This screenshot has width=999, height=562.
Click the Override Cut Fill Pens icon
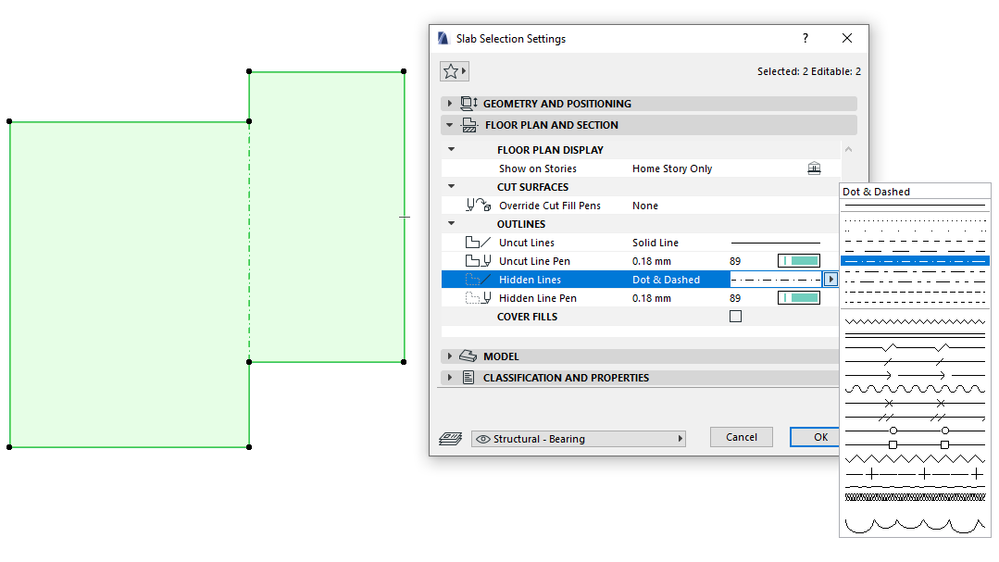(x=478, y=205)
